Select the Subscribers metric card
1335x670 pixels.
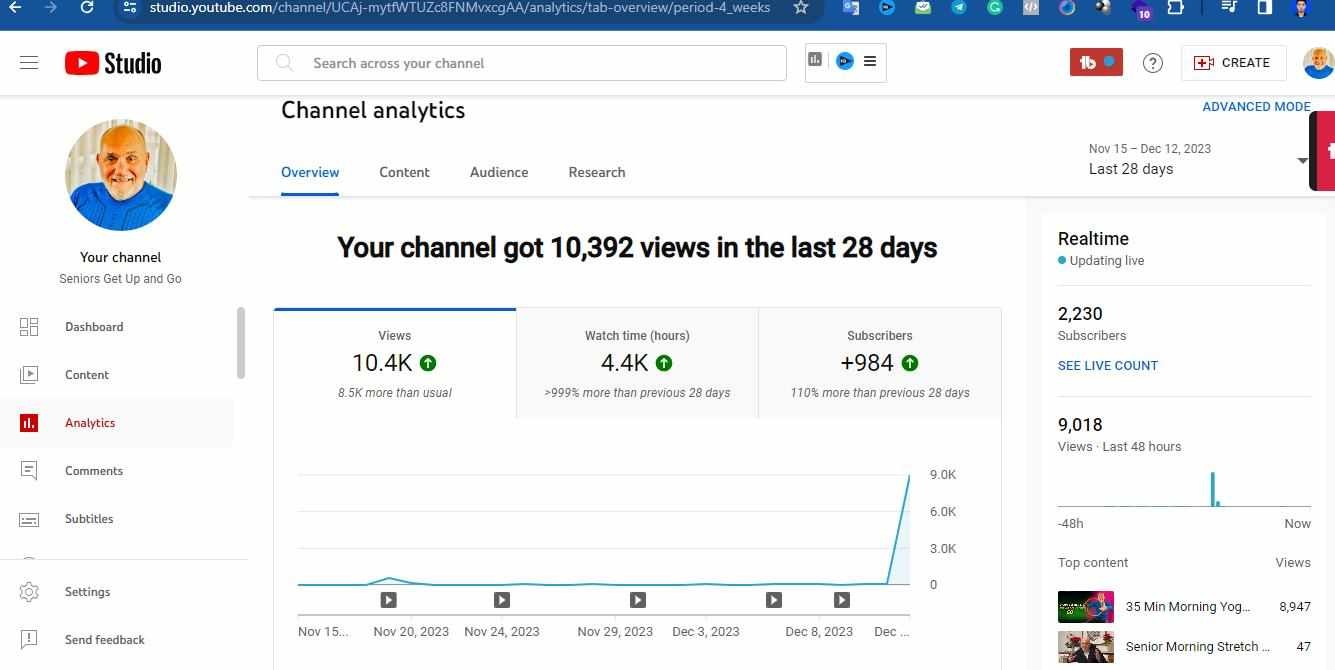tap(879, 363)
